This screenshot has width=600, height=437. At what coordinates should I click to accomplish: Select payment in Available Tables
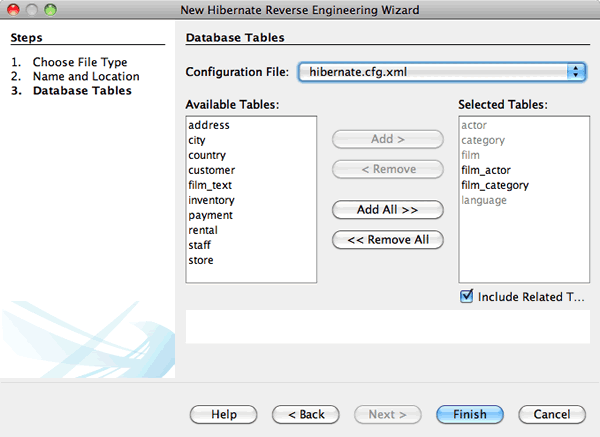click(x=210, y=216)
